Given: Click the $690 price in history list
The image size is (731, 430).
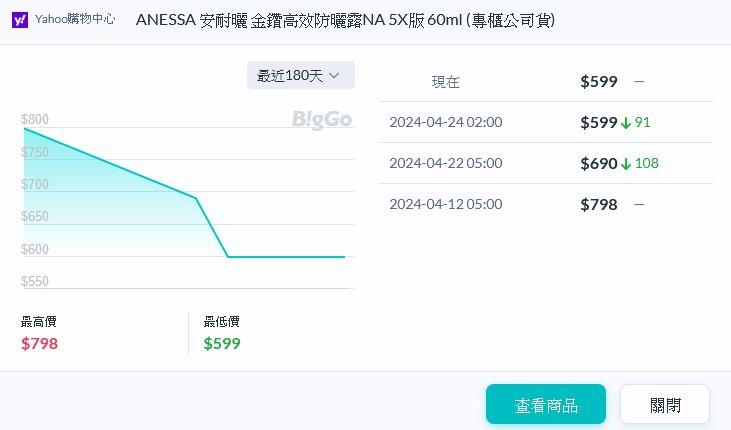Looking at the screenshot, I should pyautogui.click(x=598, y=163).
